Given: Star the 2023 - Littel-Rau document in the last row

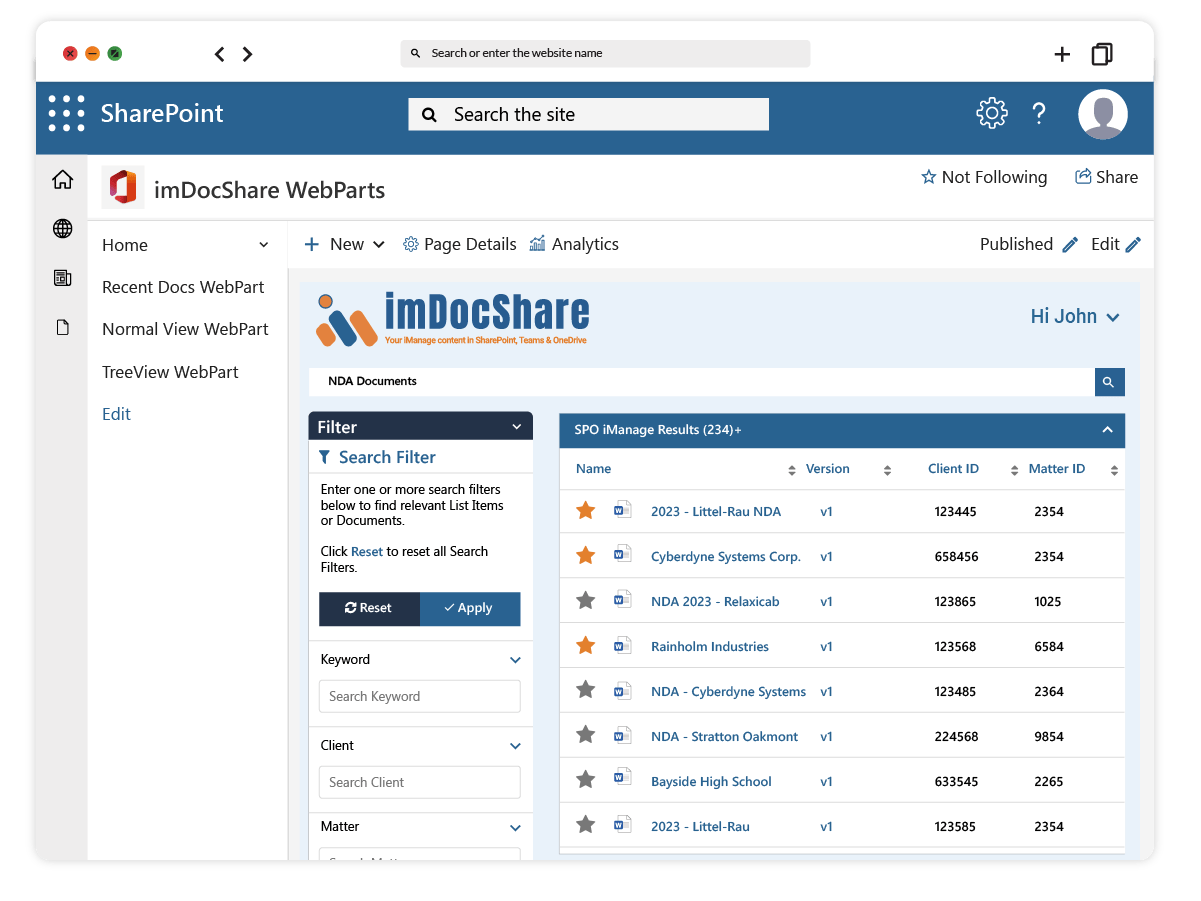Looking at the screenshot, I should [586, 825].
